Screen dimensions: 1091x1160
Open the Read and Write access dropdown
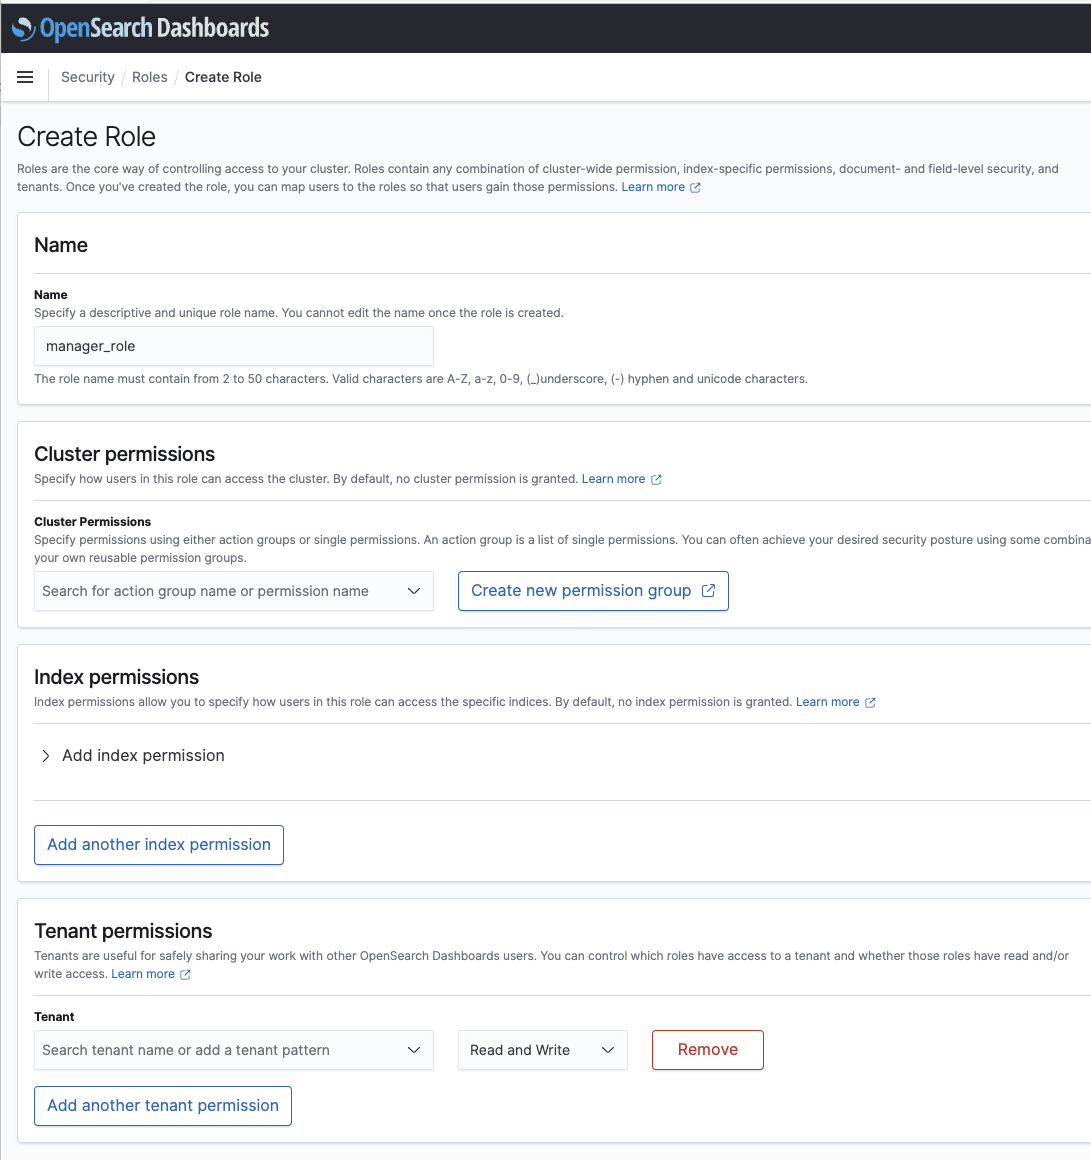point(543,1050)
